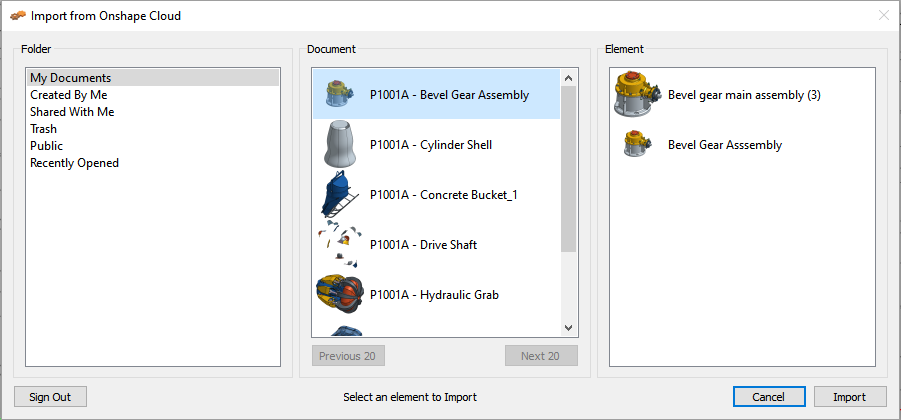The image size is (901, 420).
Task: Choose the Shared With Me folder
Action: coord(72,112)
